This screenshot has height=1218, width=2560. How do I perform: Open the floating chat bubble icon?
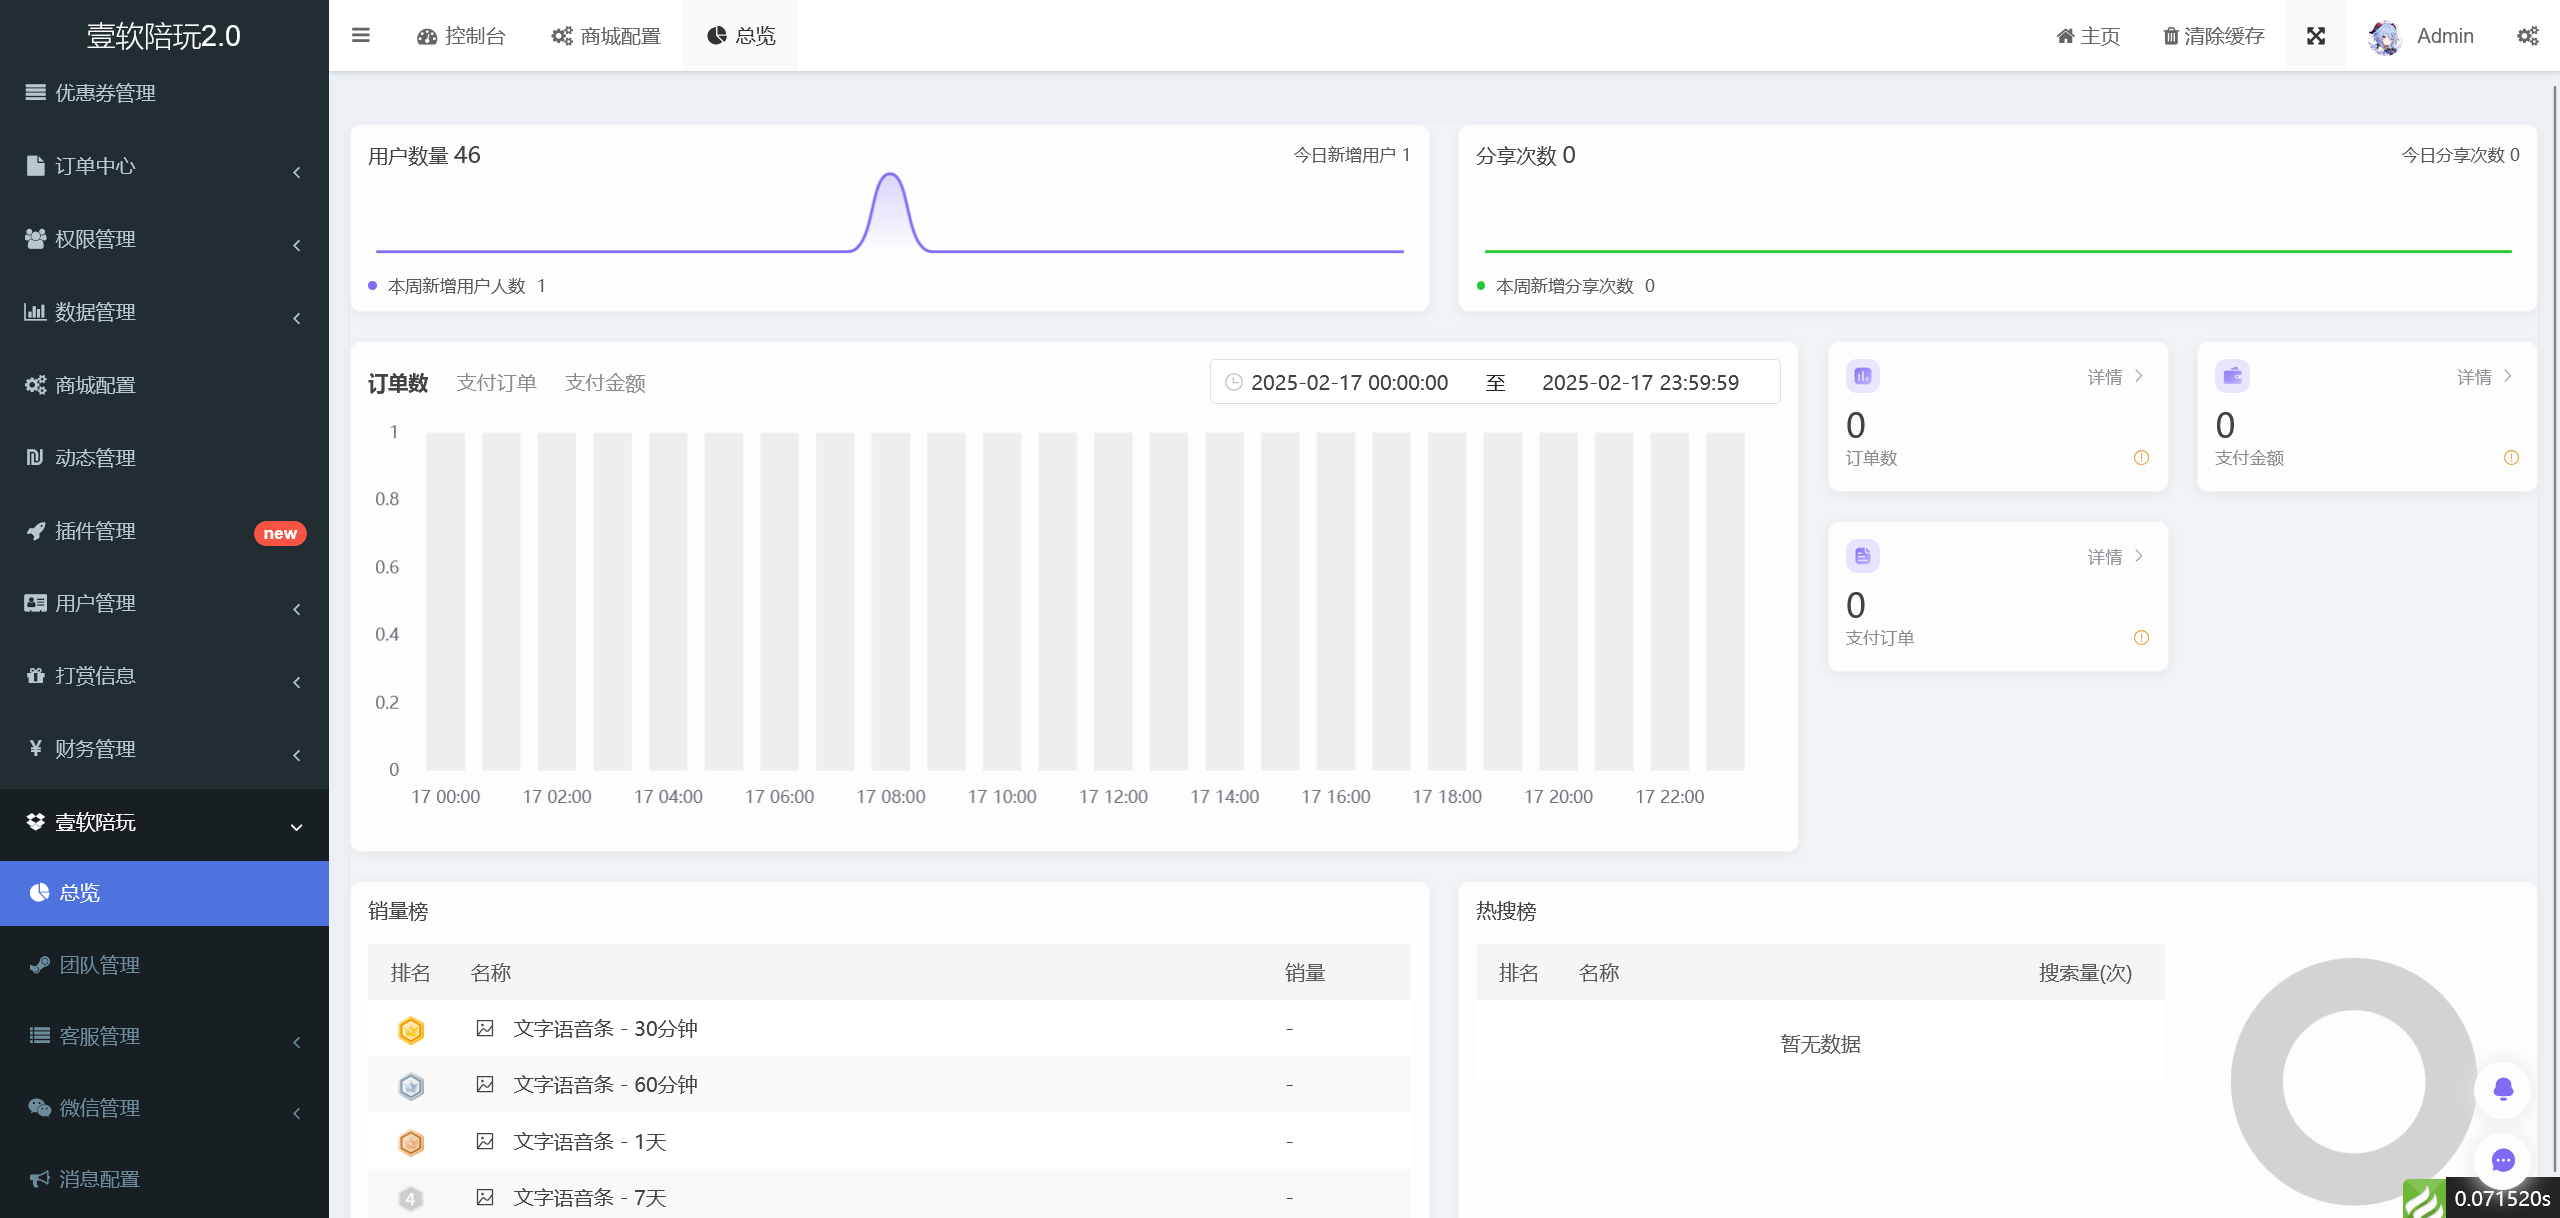tap(2503, 1161)
